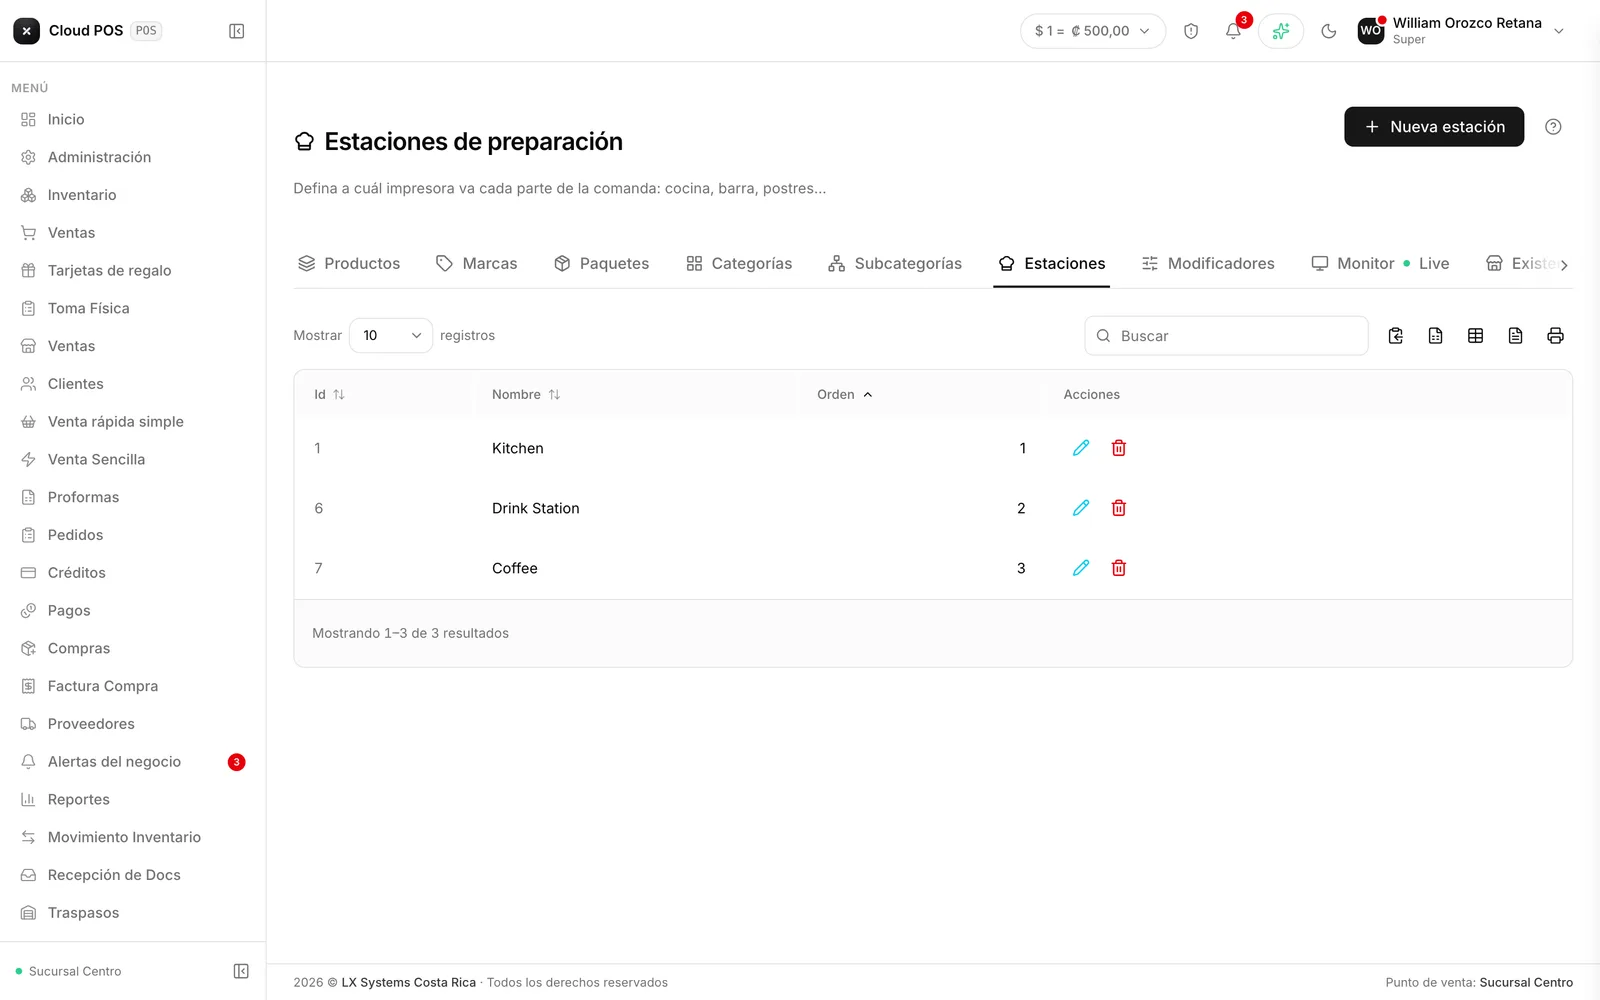Go to the Subcategorías tab

pyautogui.click(x=895, y=264)
